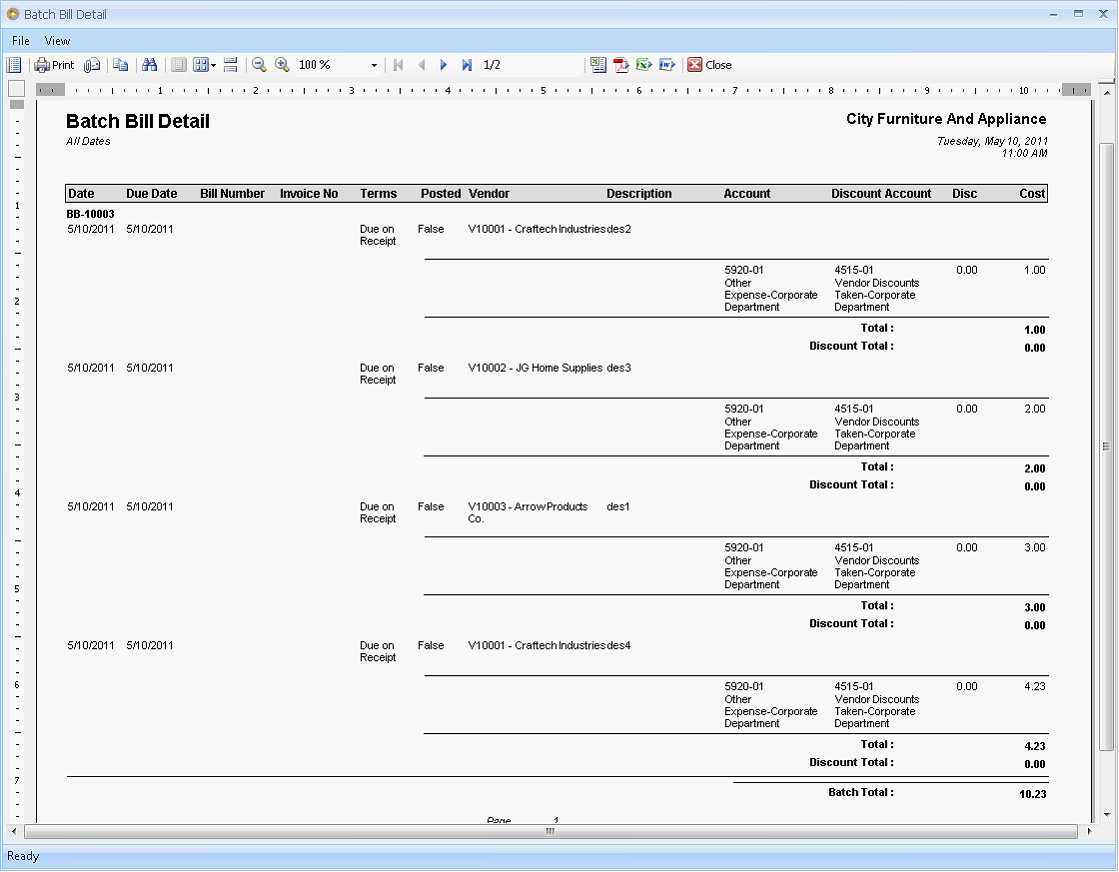Export report to Word icon

point(667,65)
